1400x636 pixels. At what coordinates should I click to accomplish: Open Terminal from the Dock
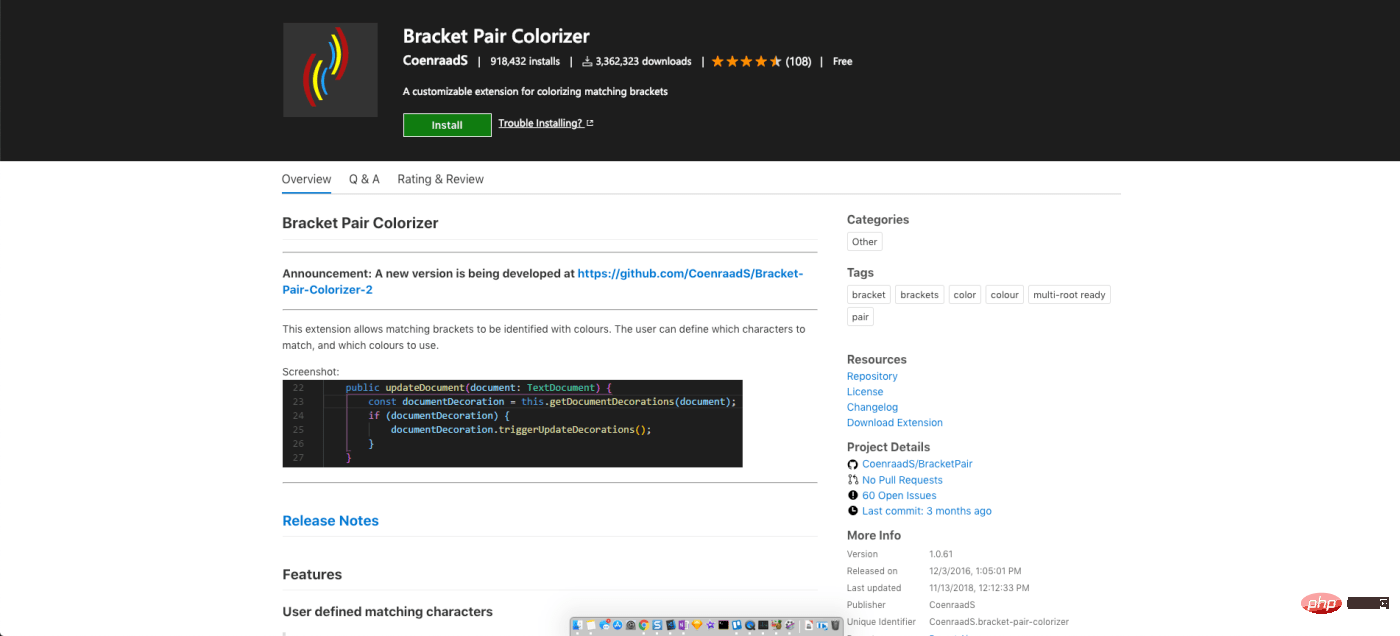(723, 625)
